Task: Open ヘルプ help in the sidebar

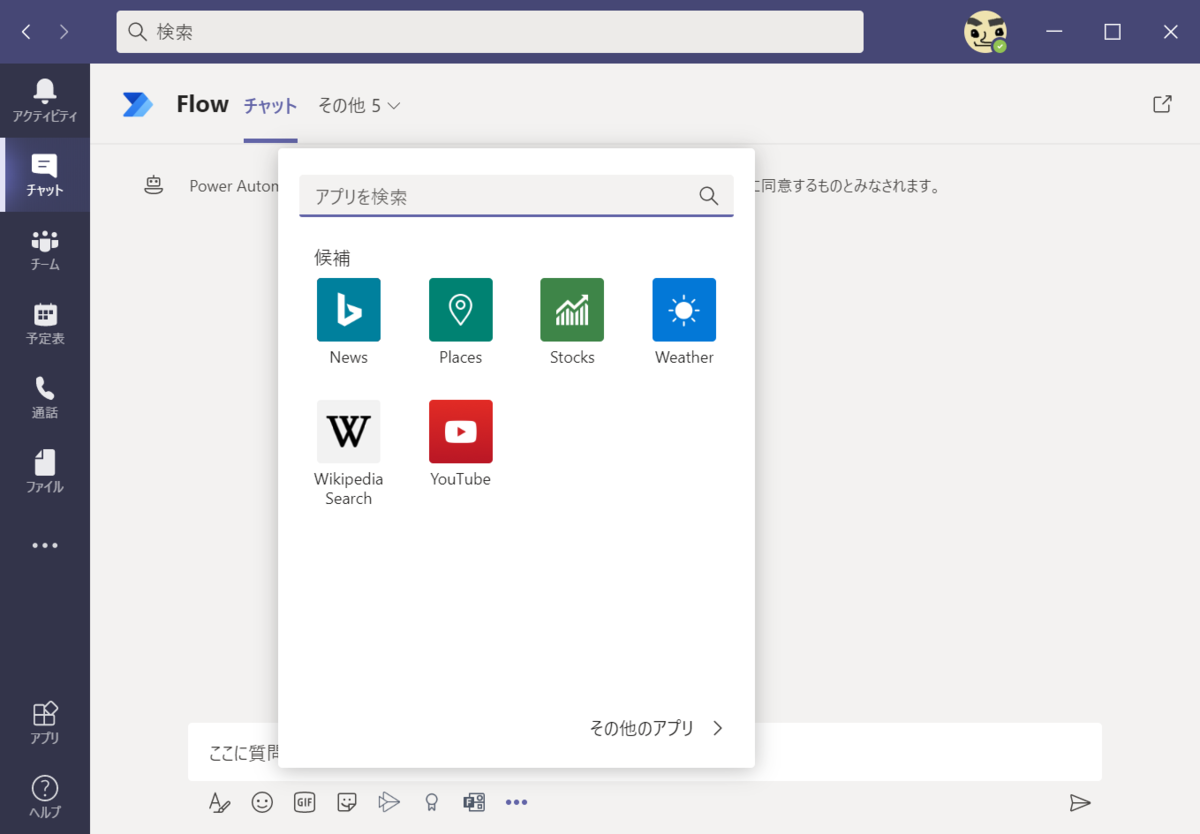Action: (x=45, y=797)
